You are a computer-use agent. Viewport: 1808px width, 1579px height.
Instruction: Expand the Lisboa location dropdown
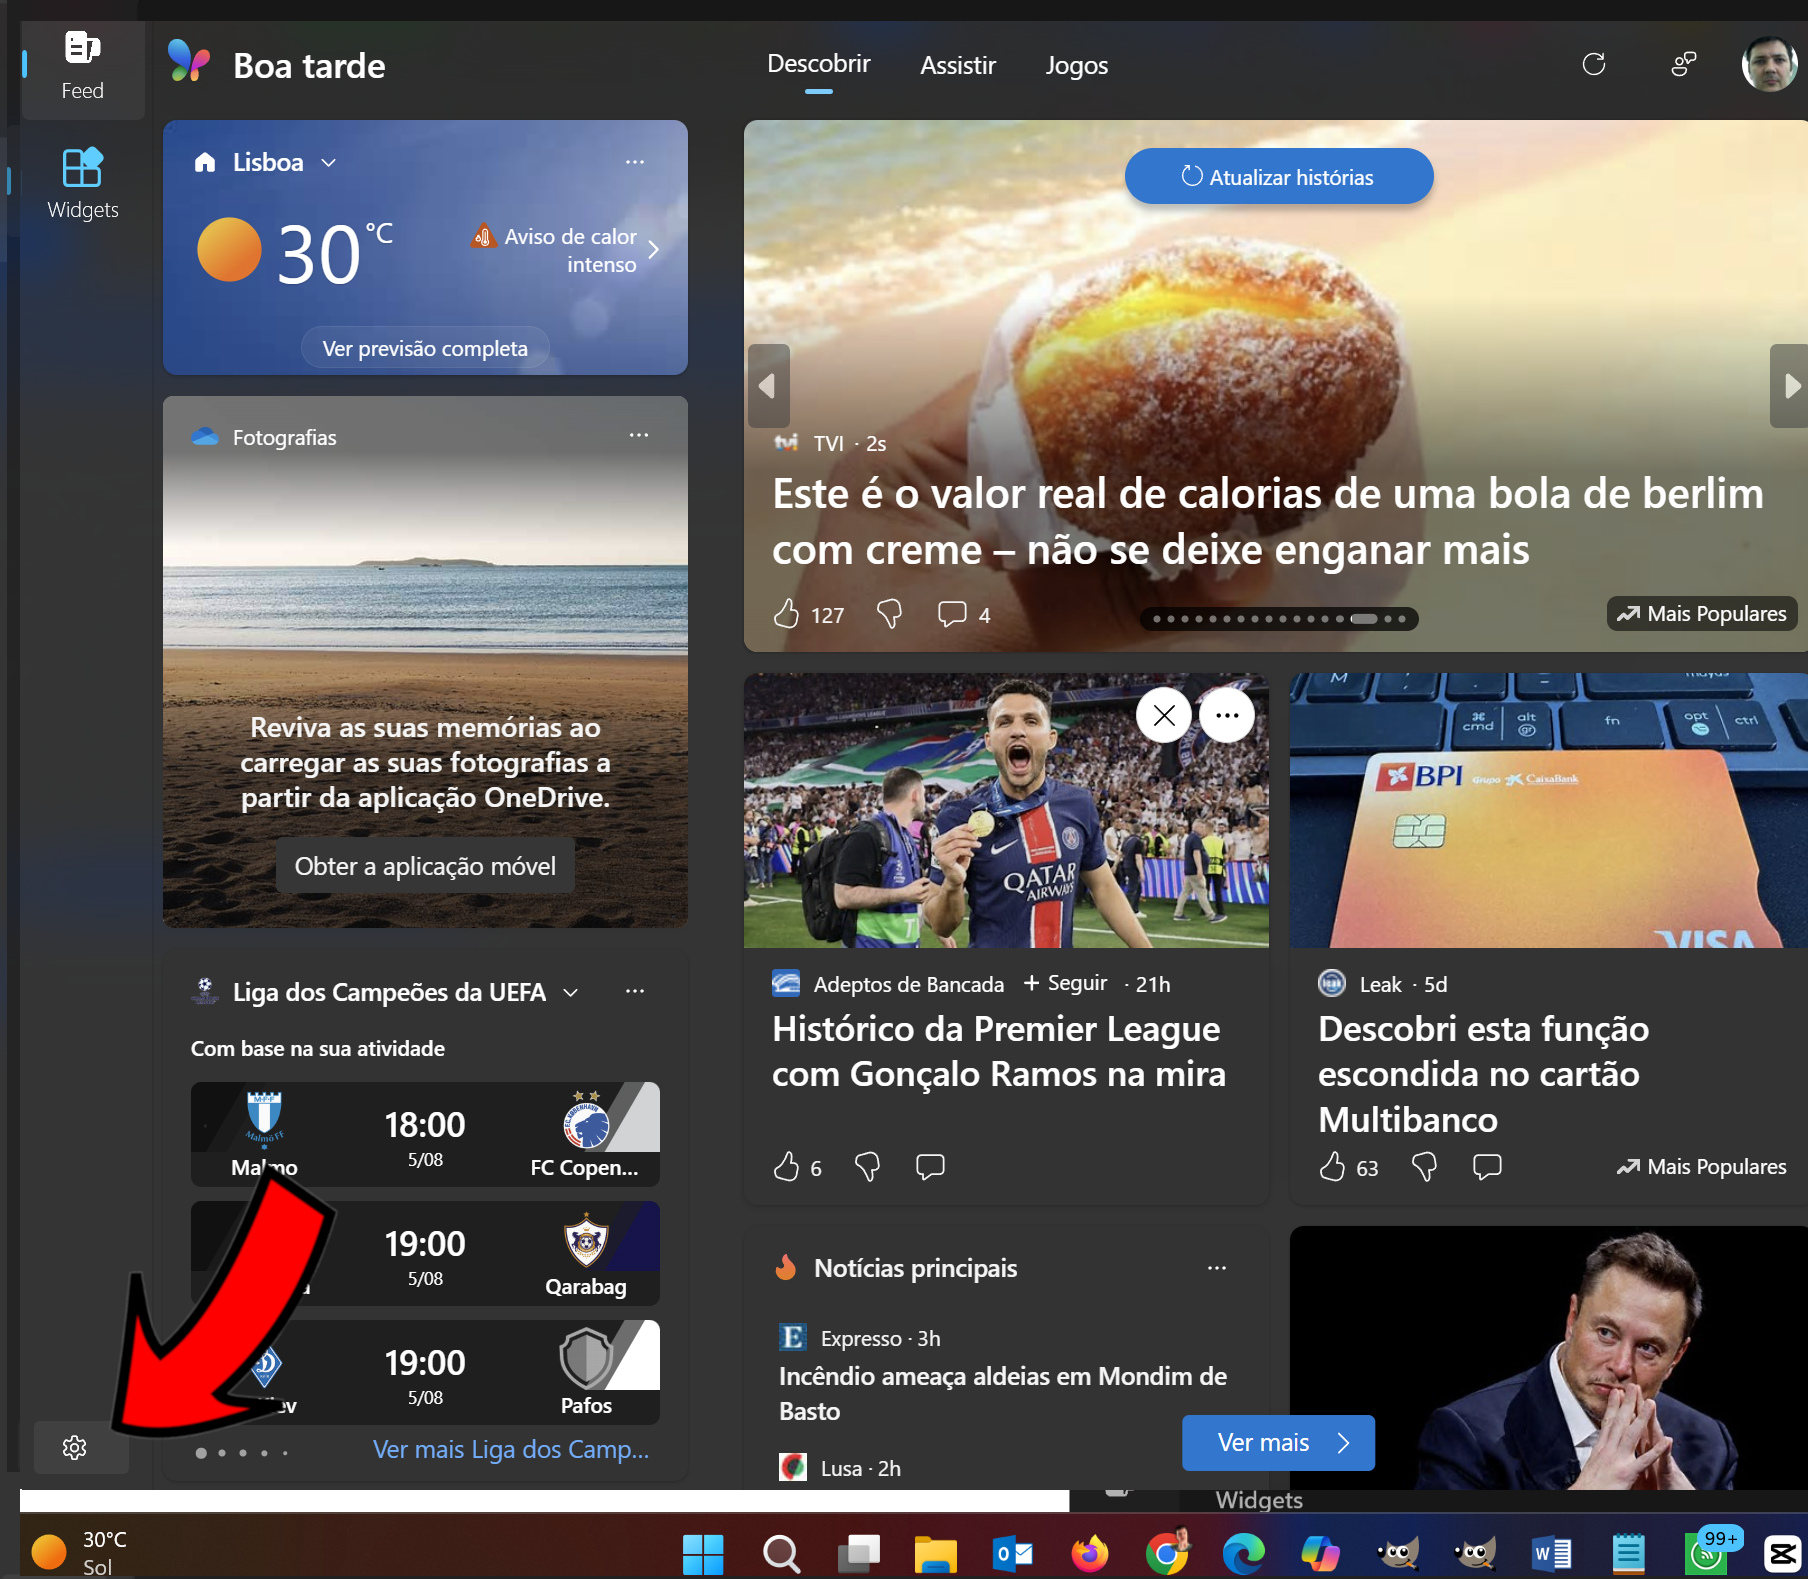coord(328,163)
